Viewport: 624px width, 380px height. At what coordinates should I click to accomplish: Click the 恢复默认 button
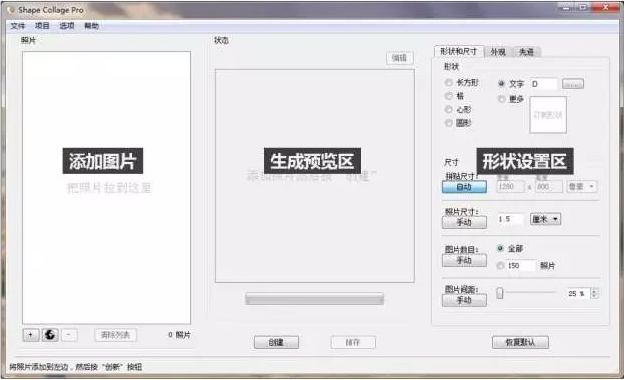click(x=520, y=342)
